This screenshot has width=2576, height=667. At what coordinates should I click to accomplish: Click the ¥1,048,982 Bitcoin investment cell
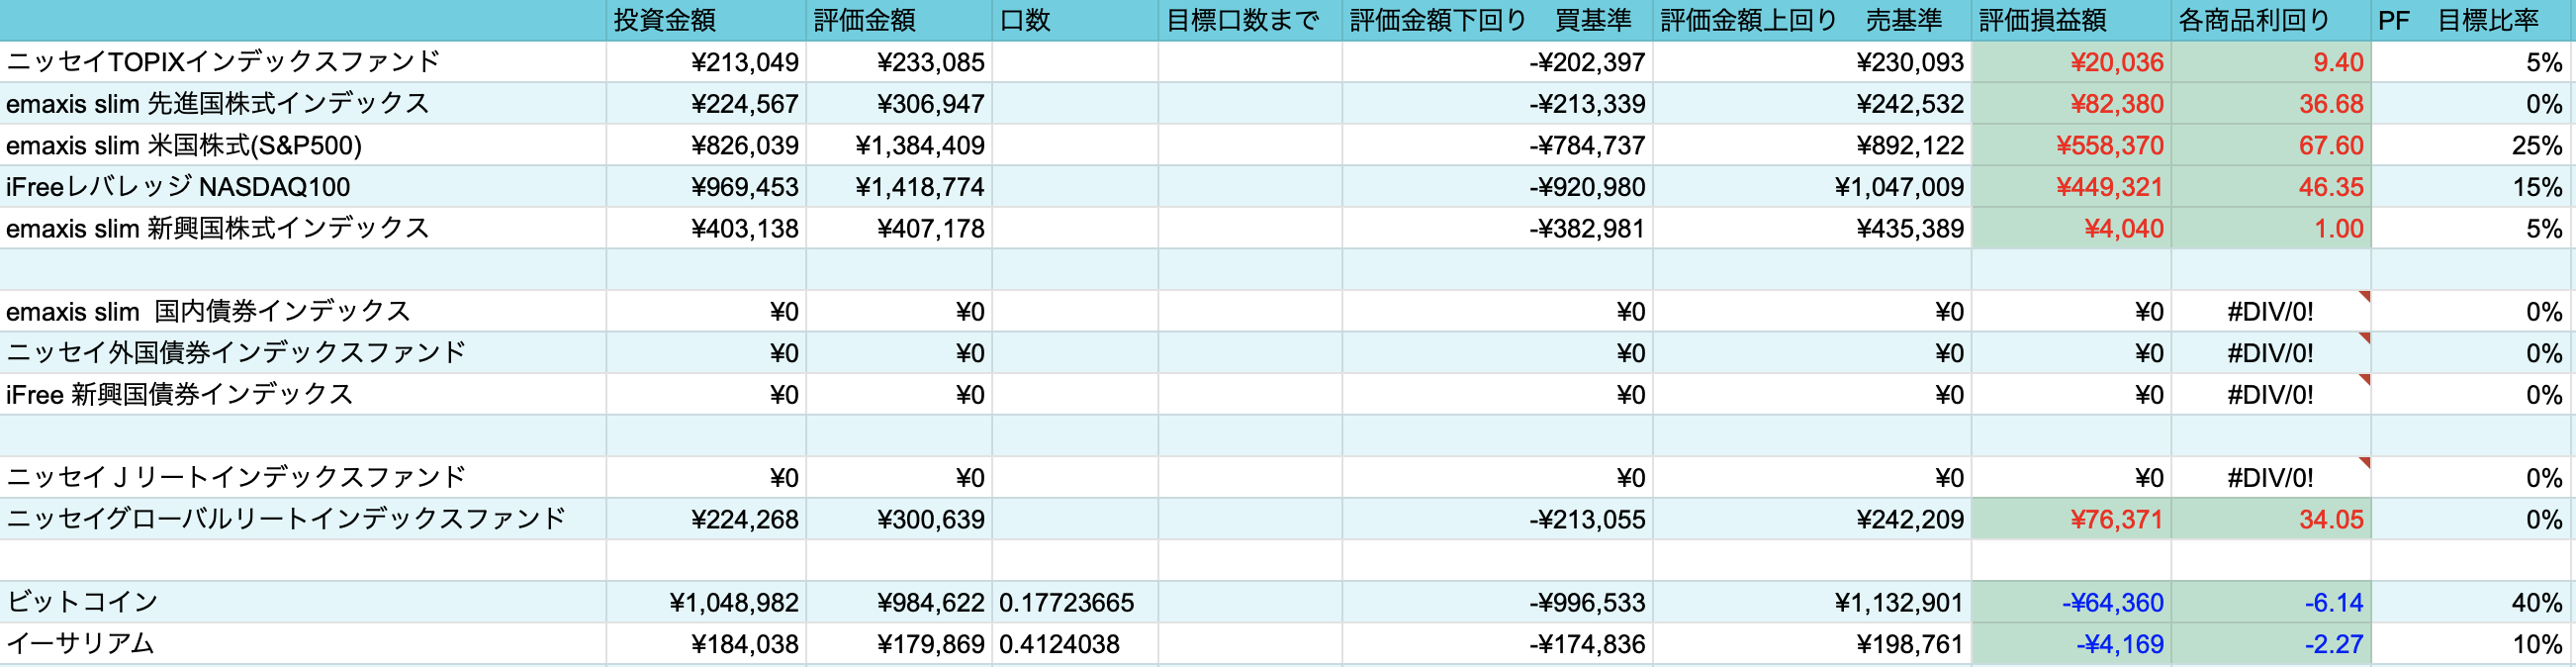pyautogui.click(x=706, y=602)
